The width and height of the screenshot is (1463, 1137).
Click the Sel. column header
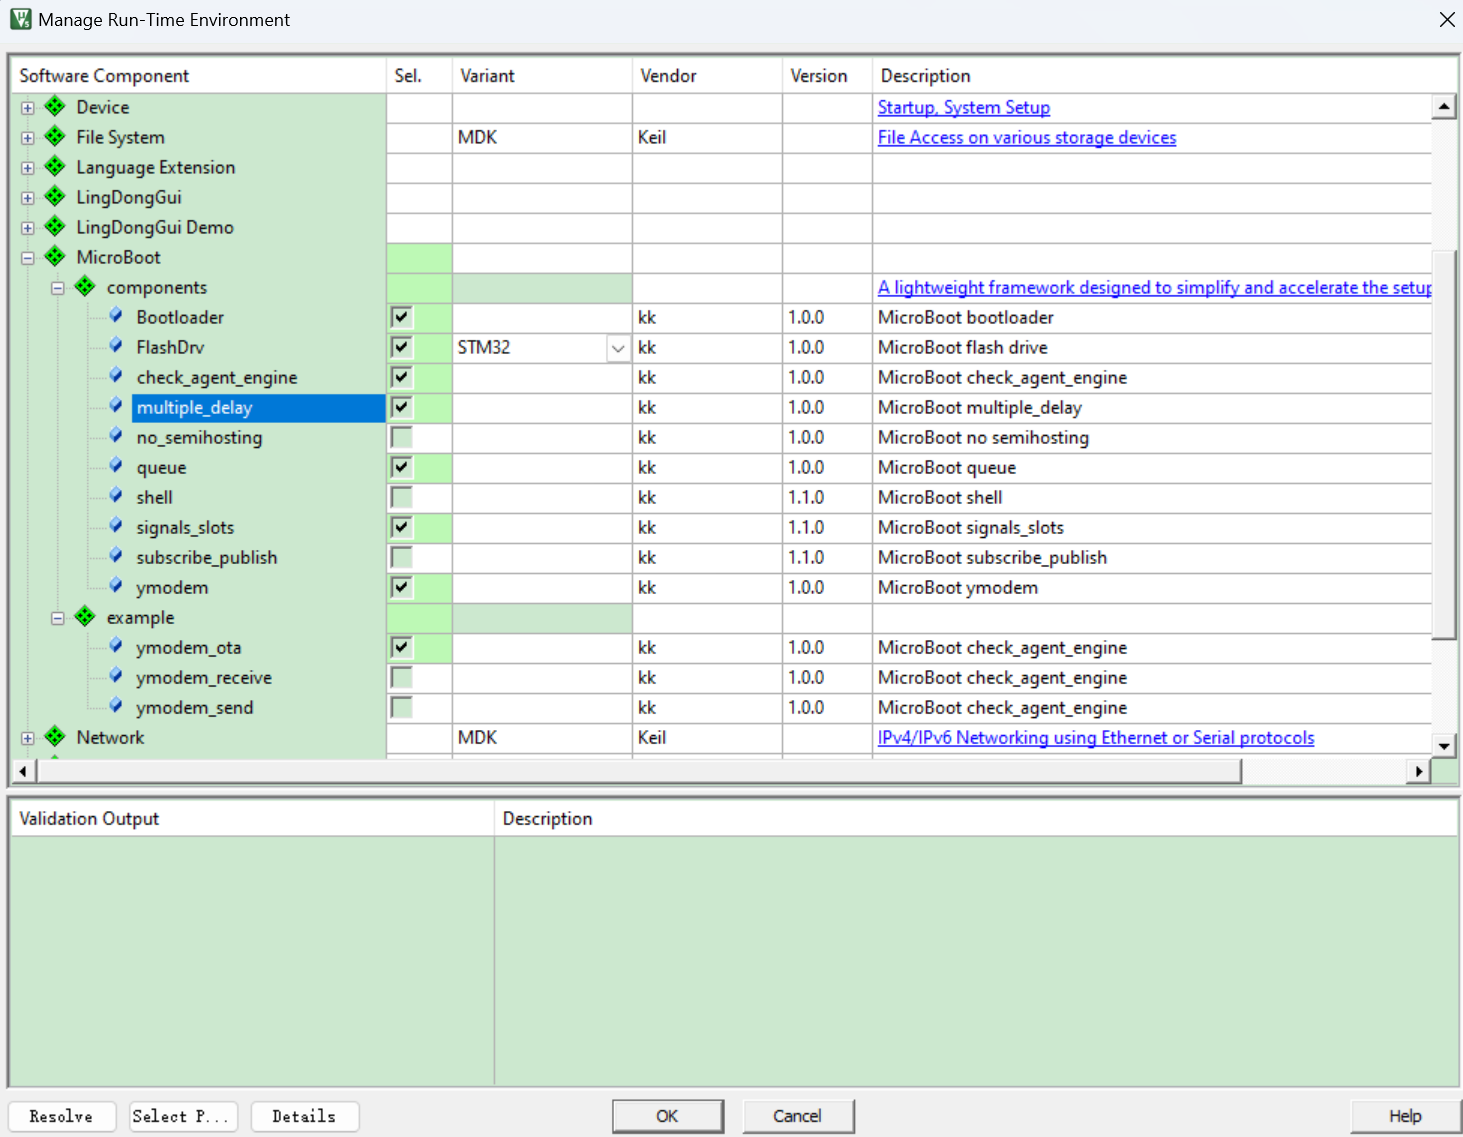[419, 76]
